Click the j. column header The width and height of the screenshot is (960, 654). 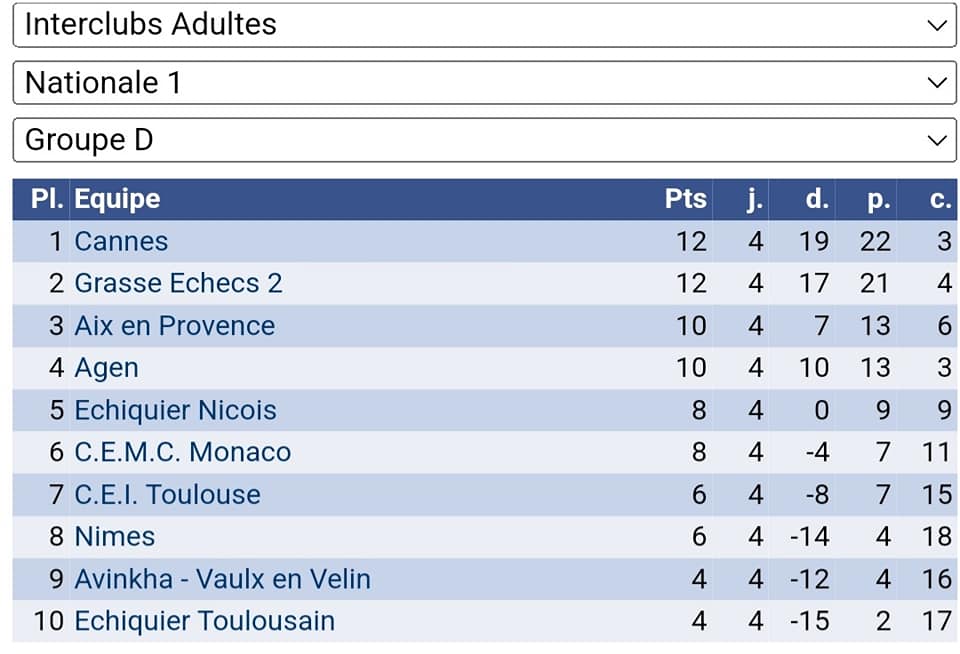755,199
